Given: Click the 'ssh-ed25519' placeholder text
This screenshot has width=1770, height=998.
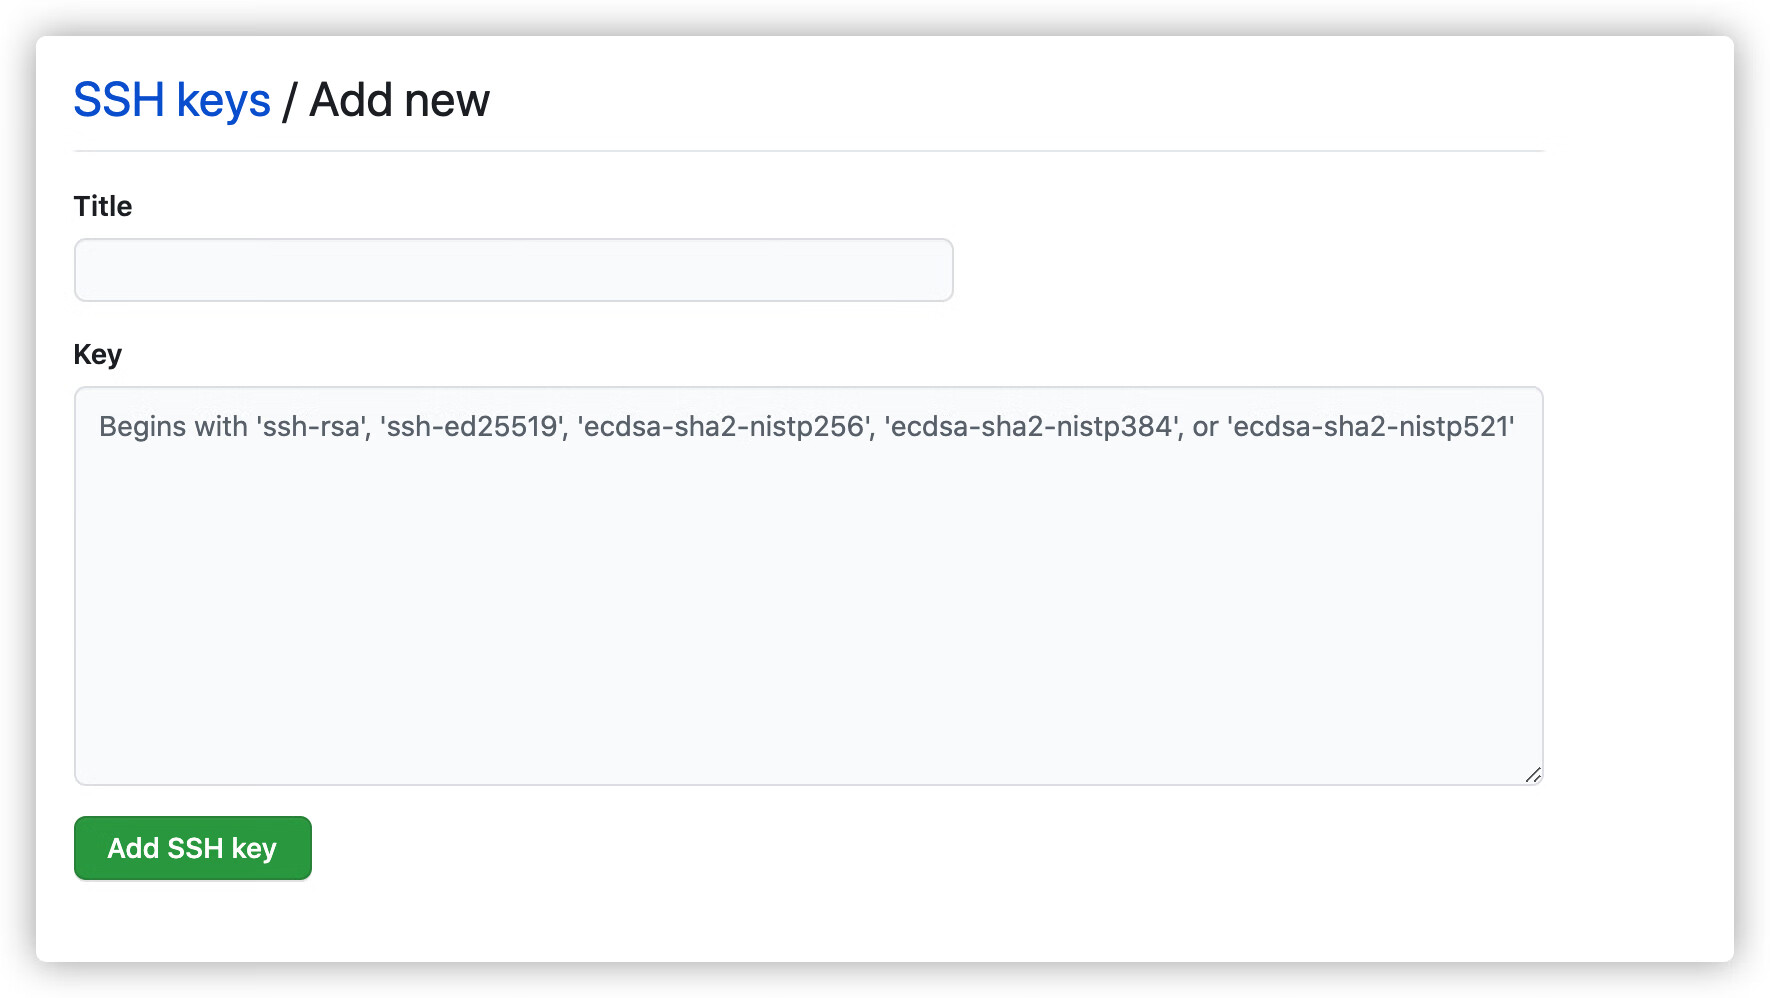Looking at the screenshot, I should pyautogui.click(x=472, y=427).
